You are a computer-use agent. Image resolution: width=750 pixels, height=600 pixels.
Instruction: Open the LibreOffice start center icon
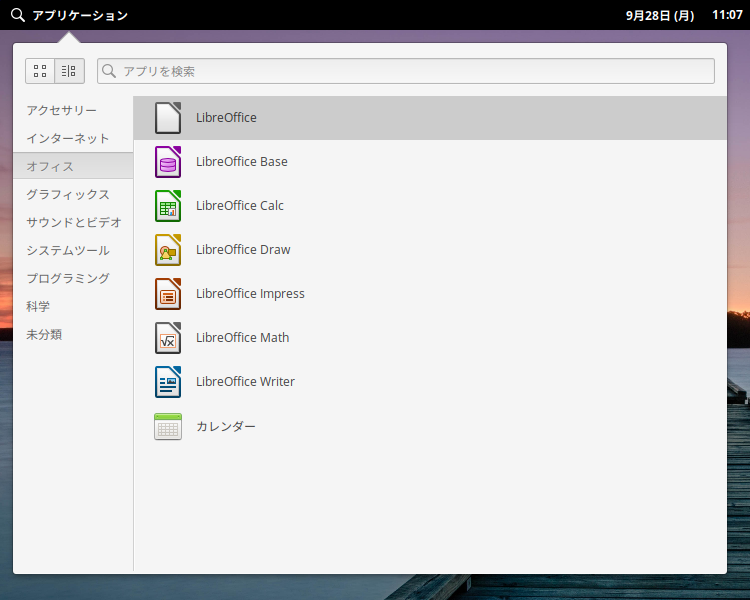(168, 118)
